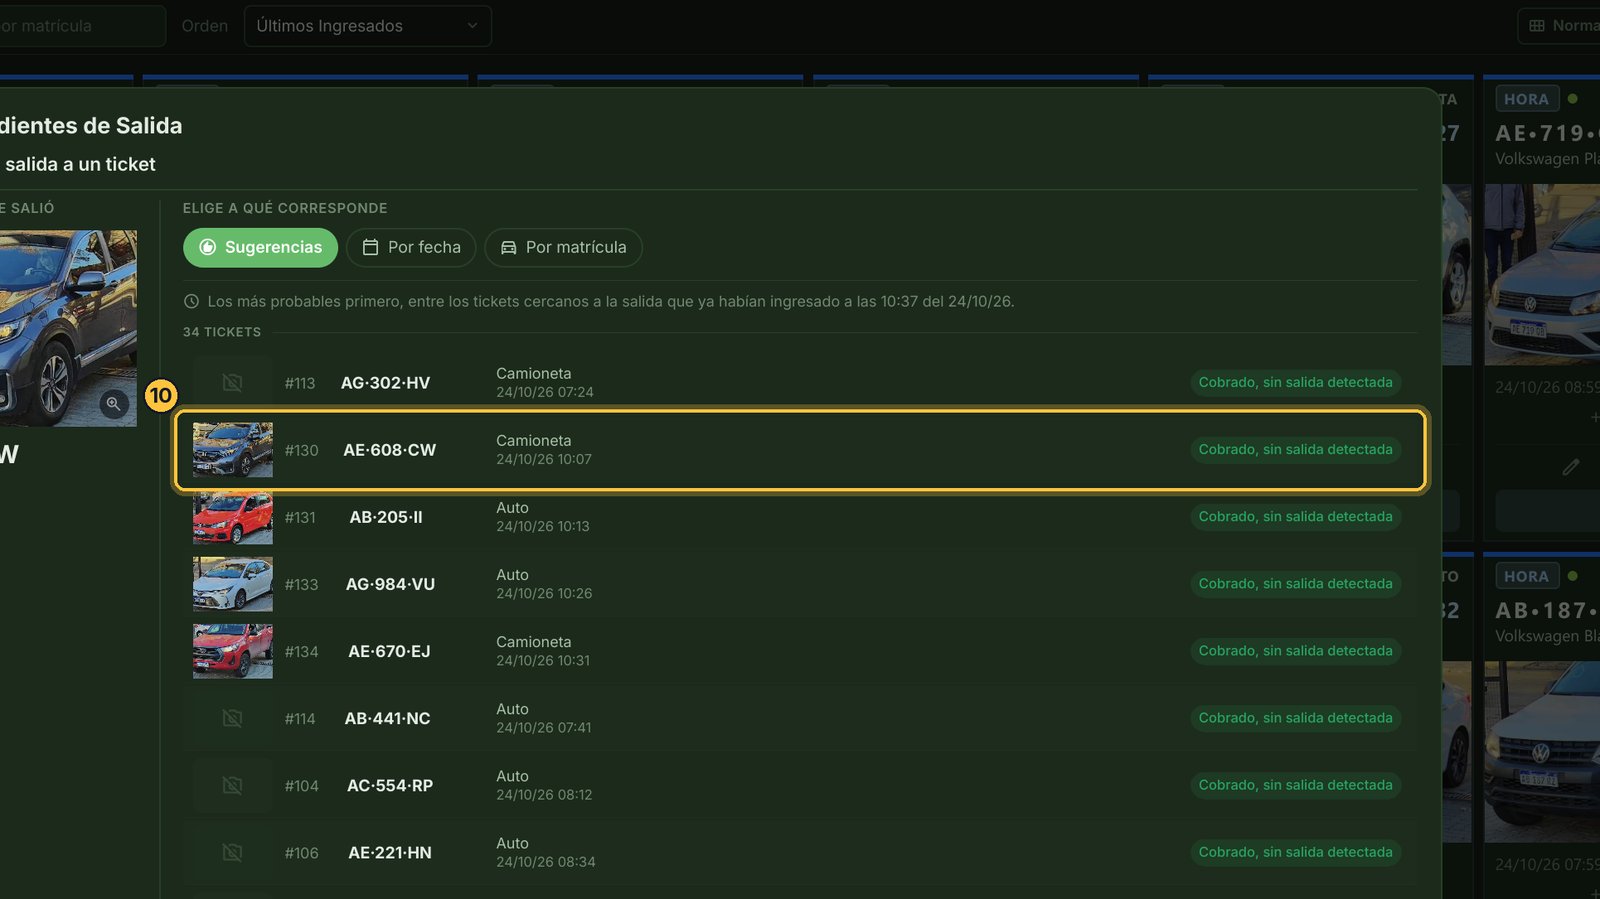Viewport: 1600px width, 899px height.
Task: Click status badge of ticket #113
Action: tap(1295, 382)
